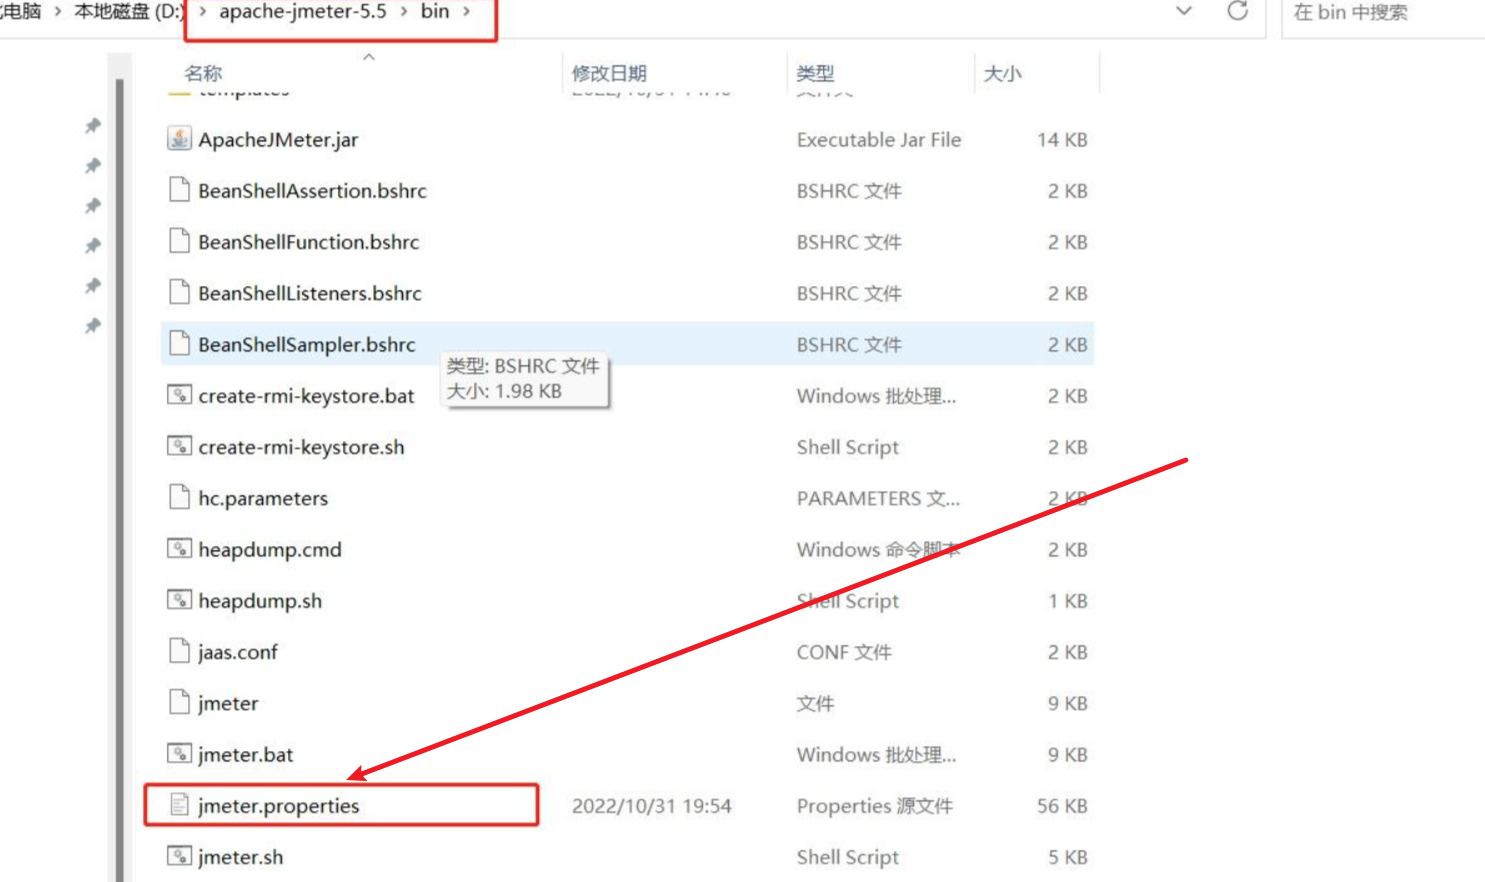1485x882 pixels.
Task: Expand the chevron after 本地磁盘 (D:)
Action: point(202,11)
